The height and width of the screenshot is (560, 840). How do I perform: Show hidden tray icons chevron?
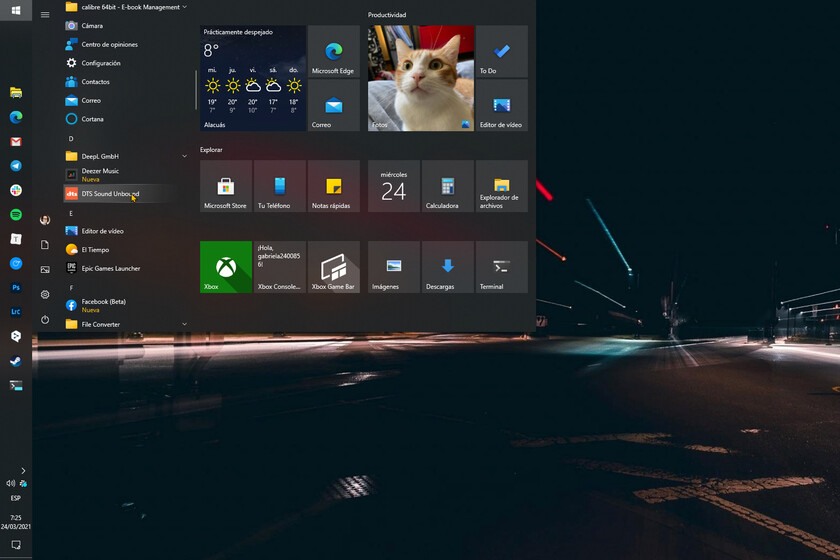[23, 471]
